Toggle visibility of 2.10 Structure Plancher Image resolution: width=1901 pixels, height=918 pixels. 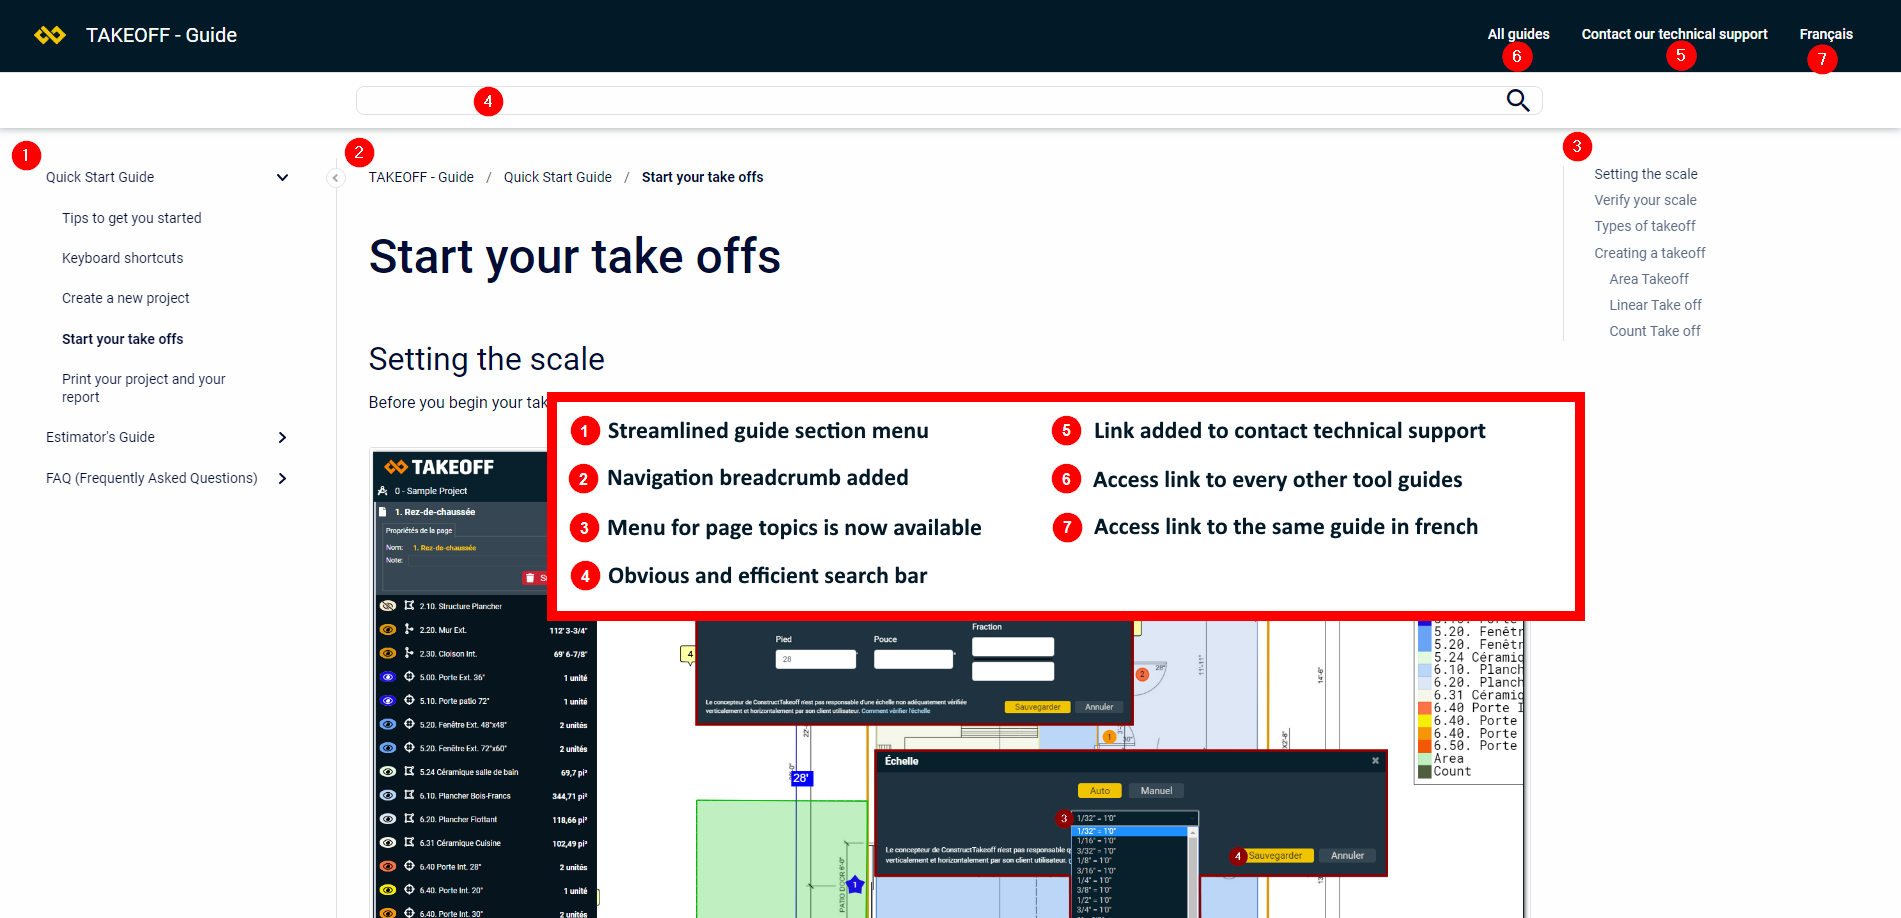coord(388,606)
